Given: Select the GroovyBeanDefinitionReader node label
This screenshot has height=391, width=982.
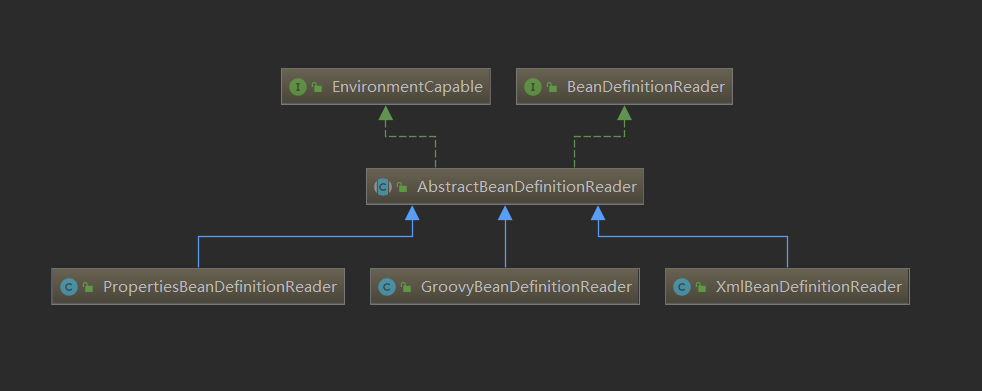Looking at the screenshot, I should click(527, 287).
